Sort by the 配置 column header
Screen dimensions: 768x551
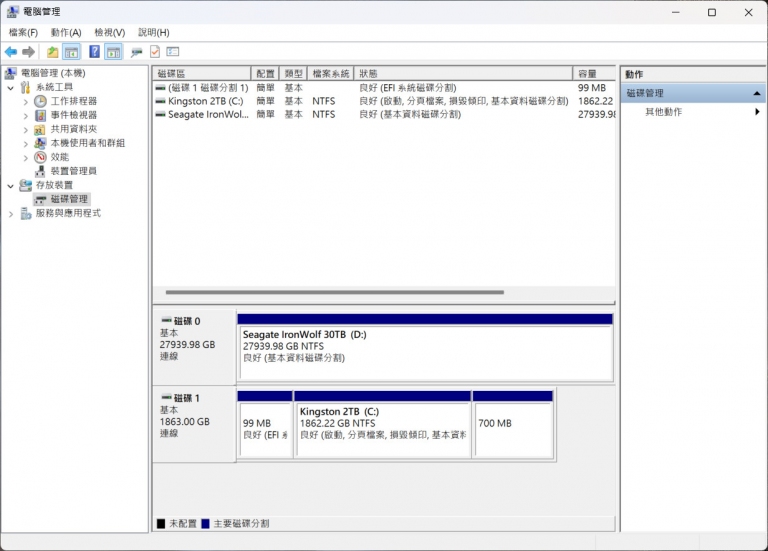pyautogui.click(x=265, y=73)
